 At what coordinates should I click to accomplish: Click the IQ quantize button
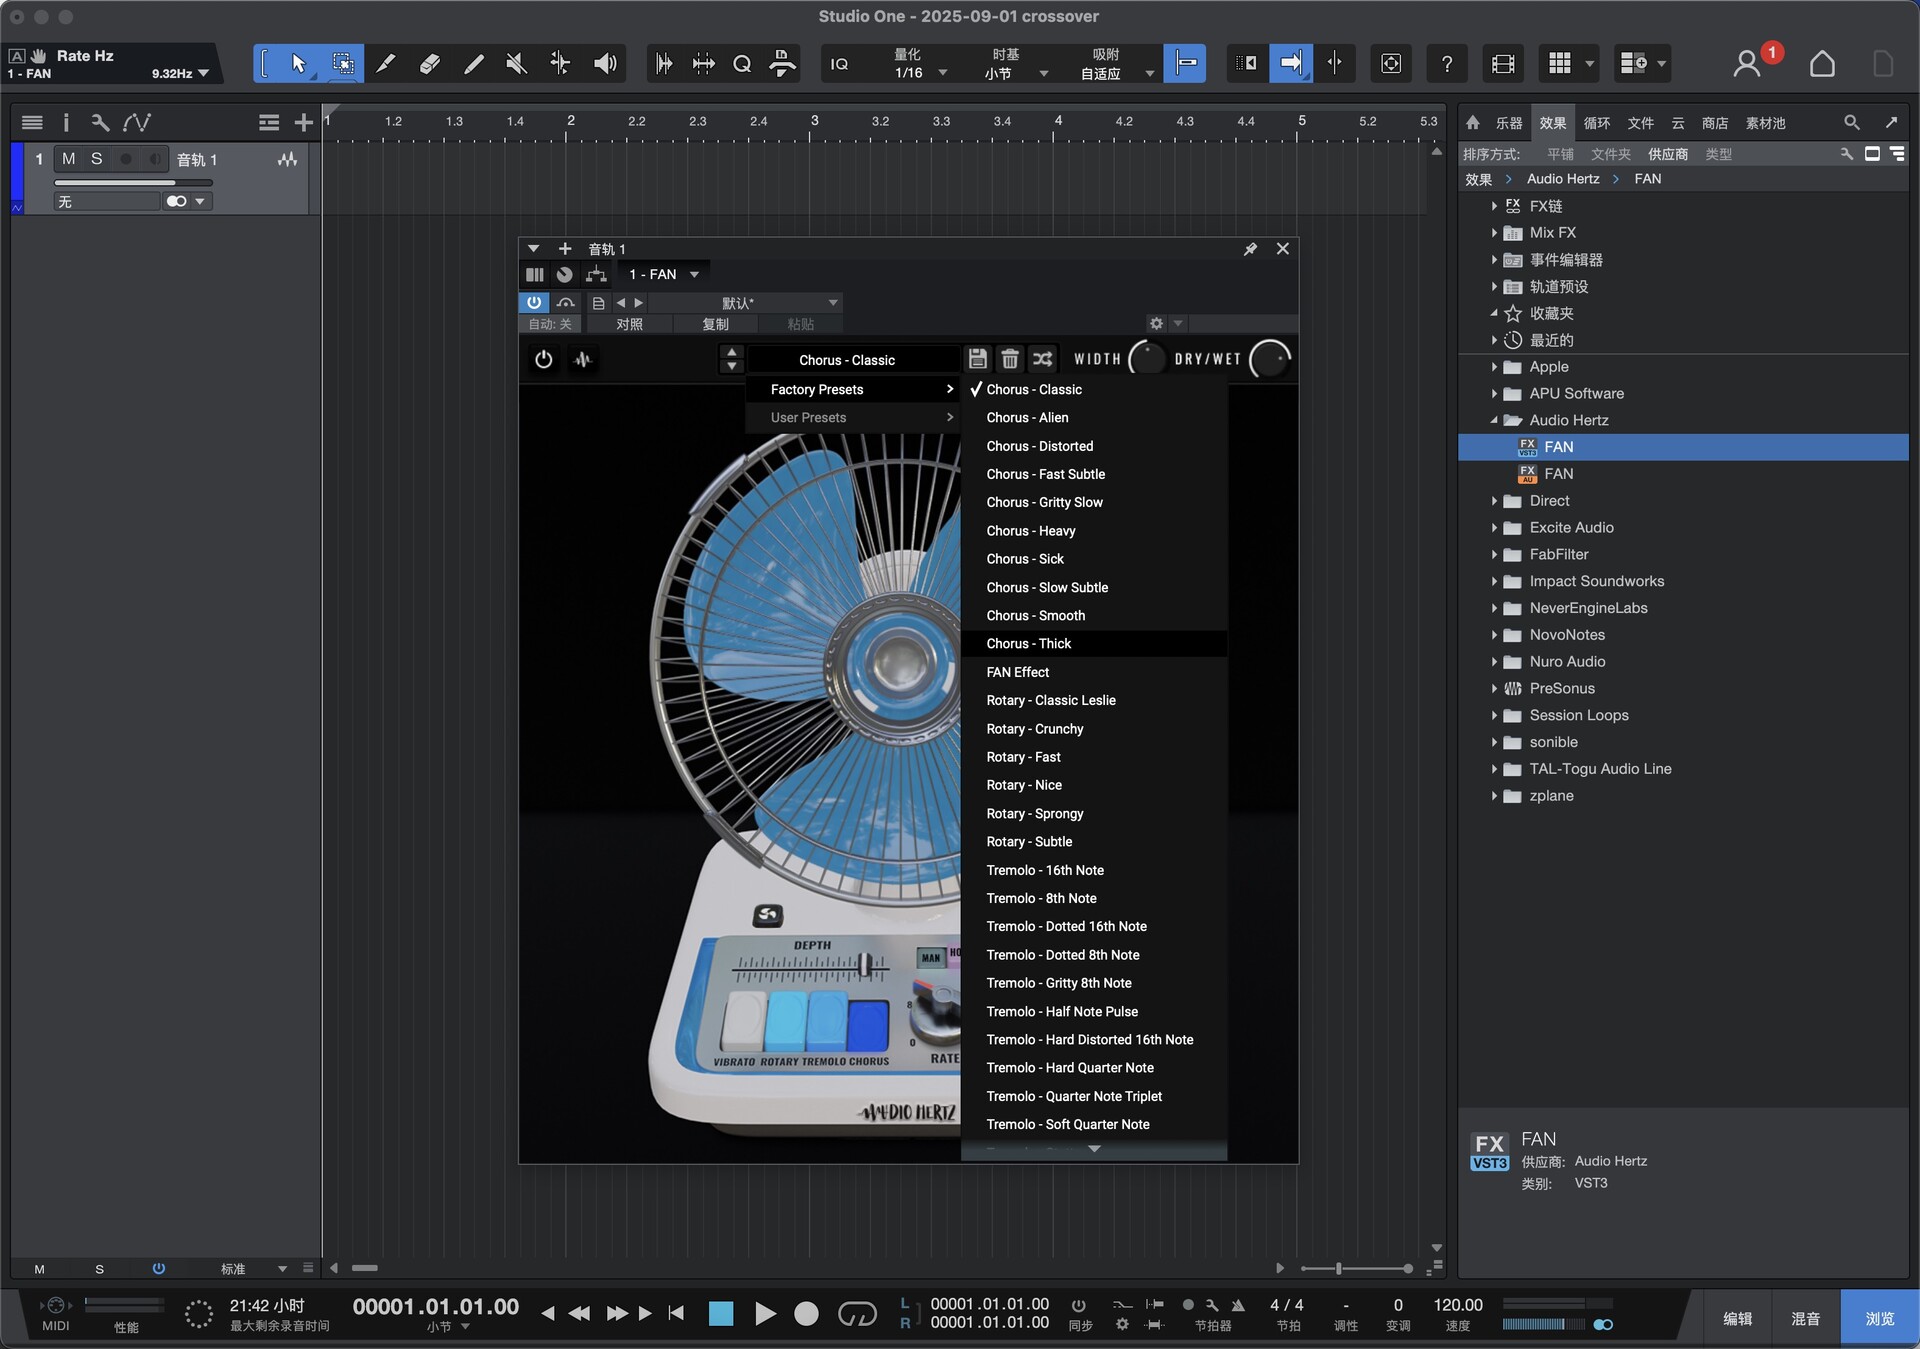[x=840, y=64]
